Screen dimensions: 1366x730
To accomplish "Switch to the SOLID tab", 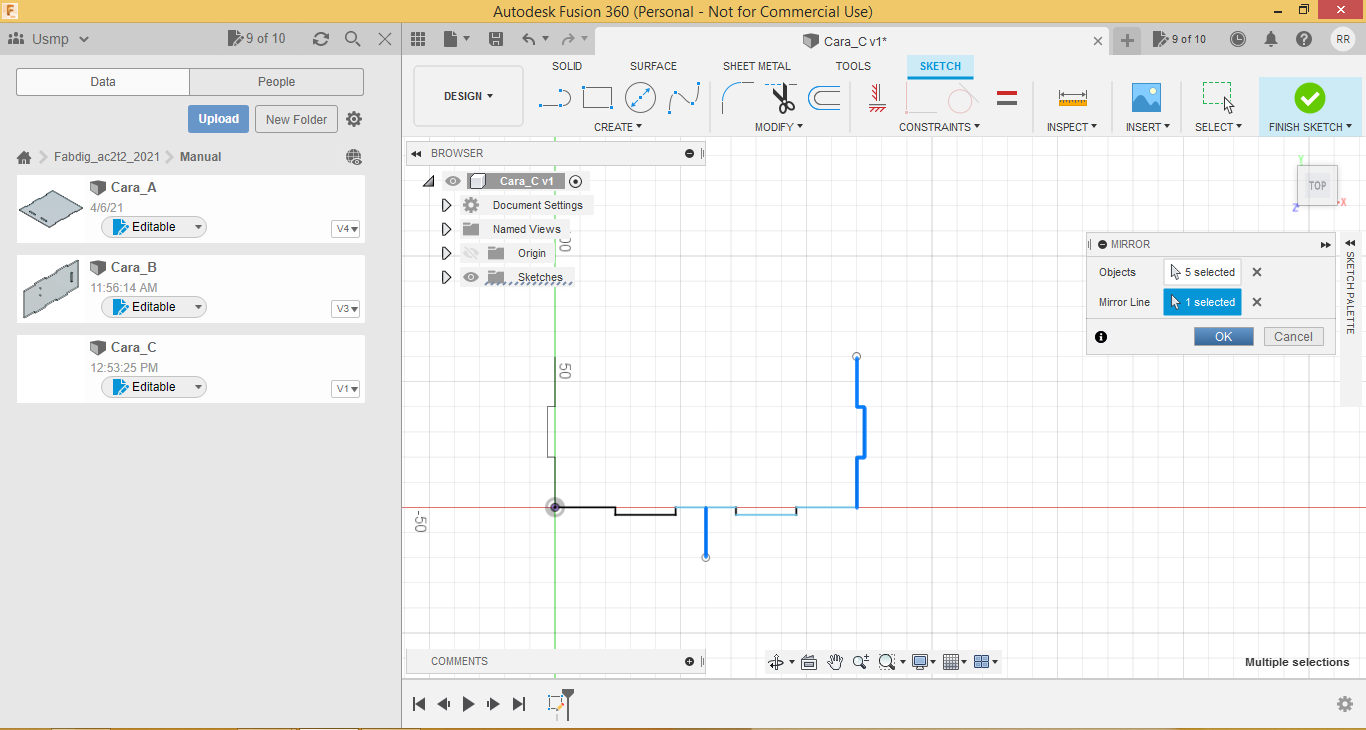I will [x=567, y=66].
